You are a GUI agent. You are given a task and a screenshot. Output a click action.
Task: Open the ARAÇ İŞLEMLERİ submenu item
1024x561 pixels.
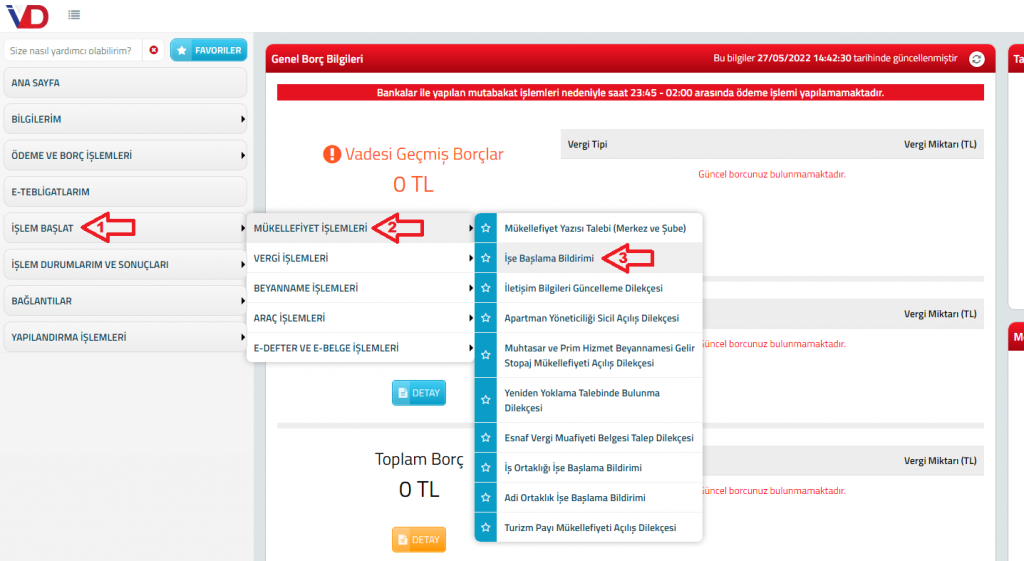coord(360,318)
